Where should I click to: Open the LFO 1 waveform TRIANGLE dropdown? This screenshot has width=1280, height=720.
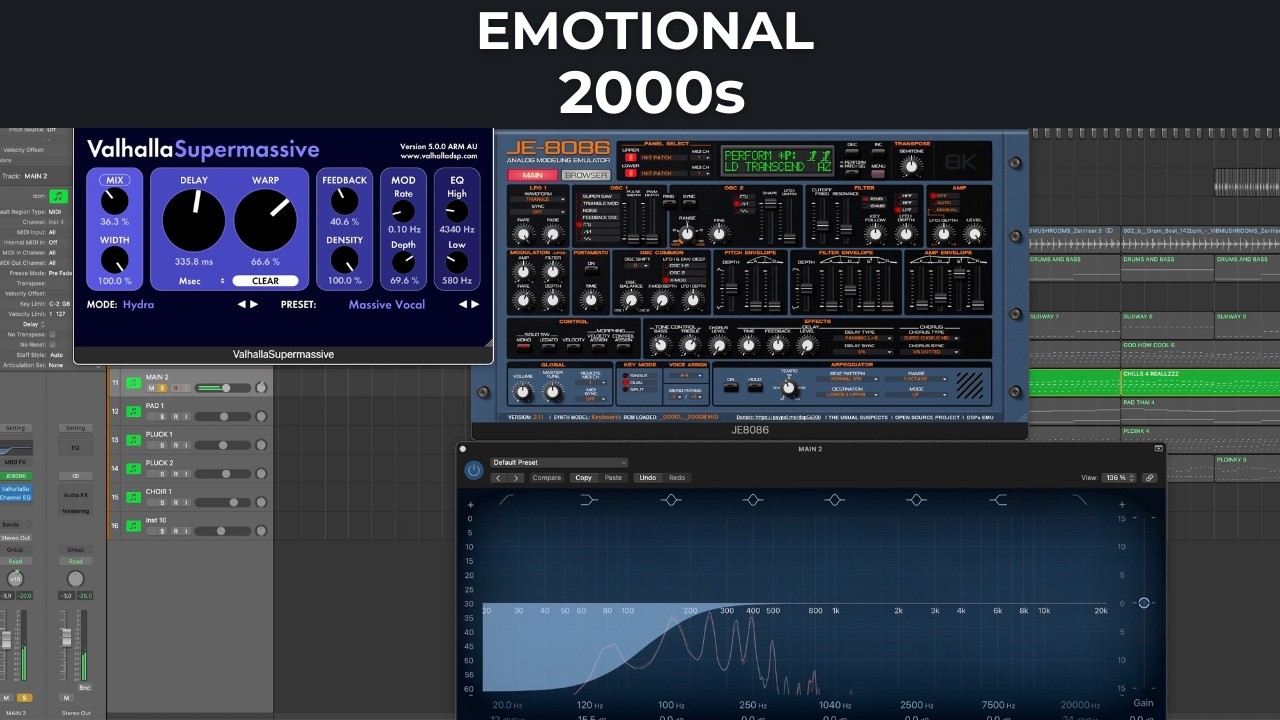pos(538,199)
